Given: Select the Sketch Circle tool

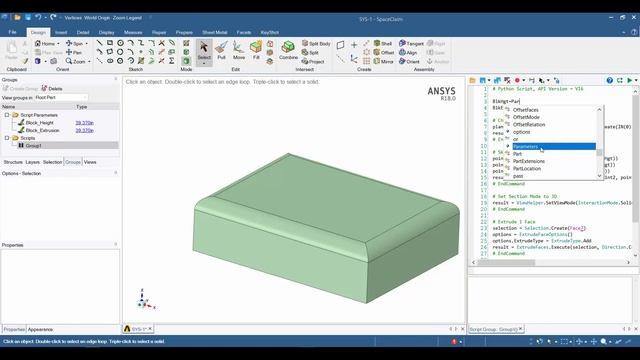Looking at the screenshot, I should (120, 43).
